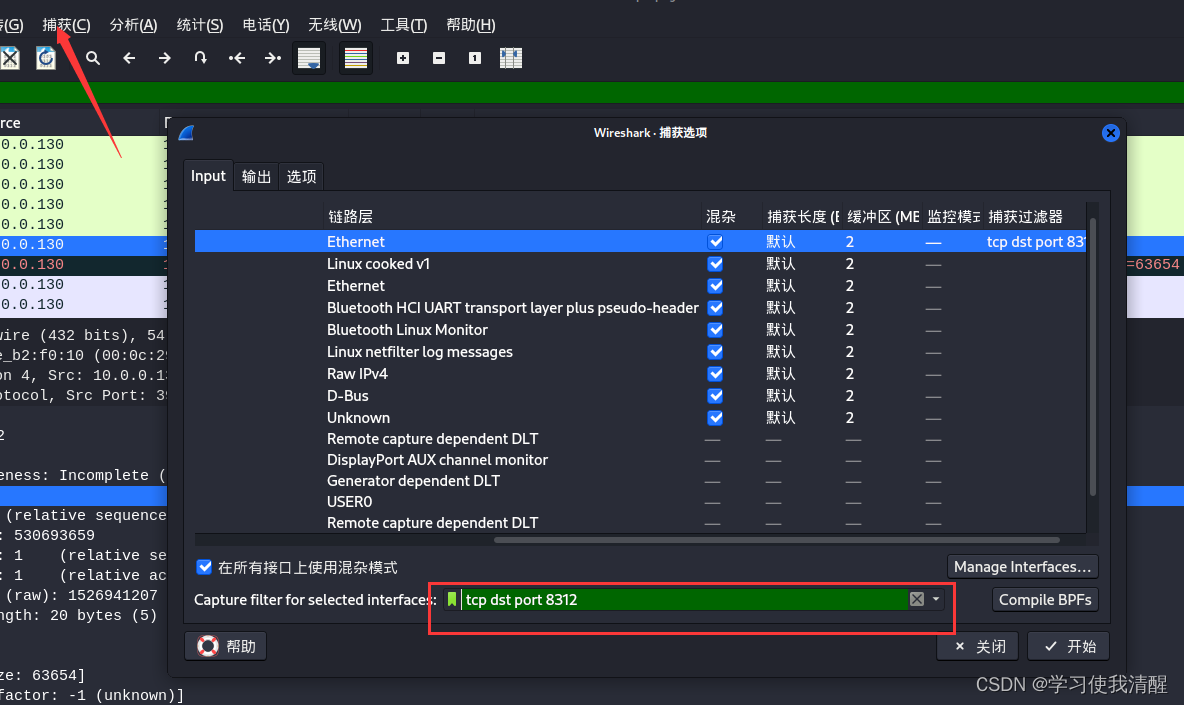Open the 统计(S) menu
The width and height of the screenshot is (1184, 705).
point(199,25)
